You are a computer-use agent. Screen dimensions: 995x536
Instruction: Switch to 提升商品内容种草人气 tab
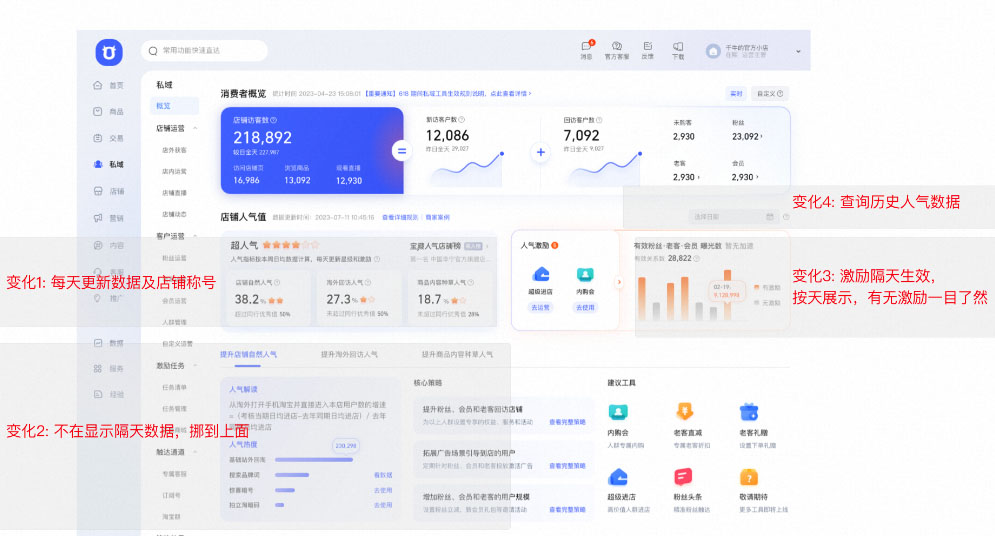point(457,355)
